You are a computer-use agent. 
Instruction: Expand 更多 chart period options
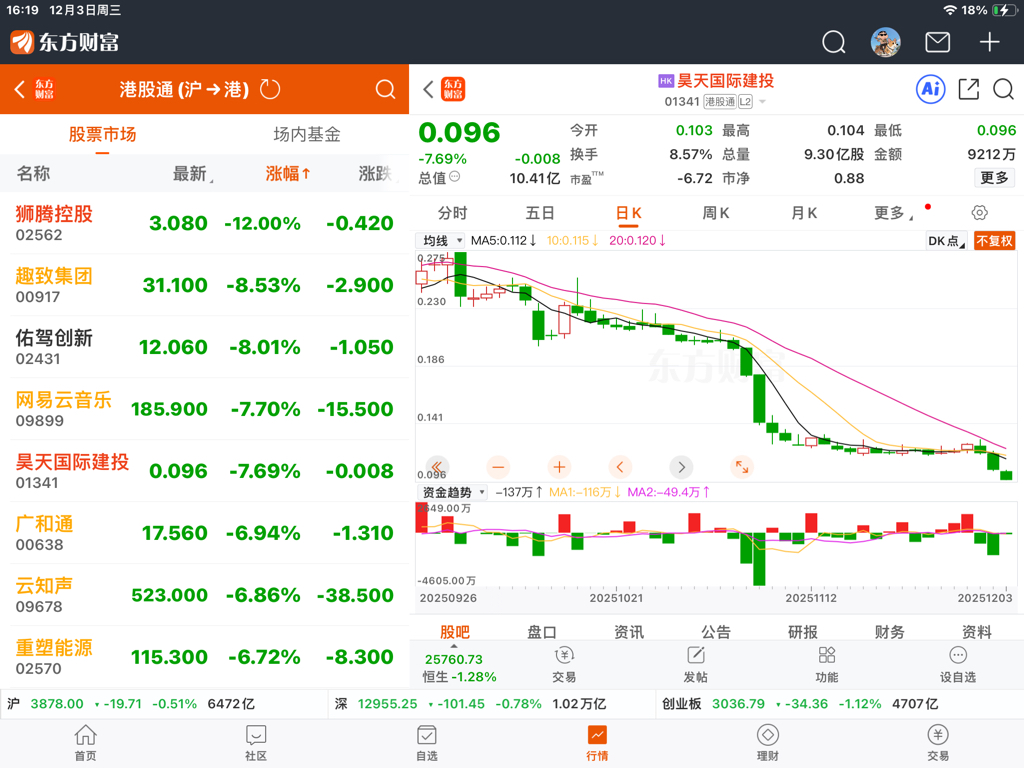pos(893,213)
